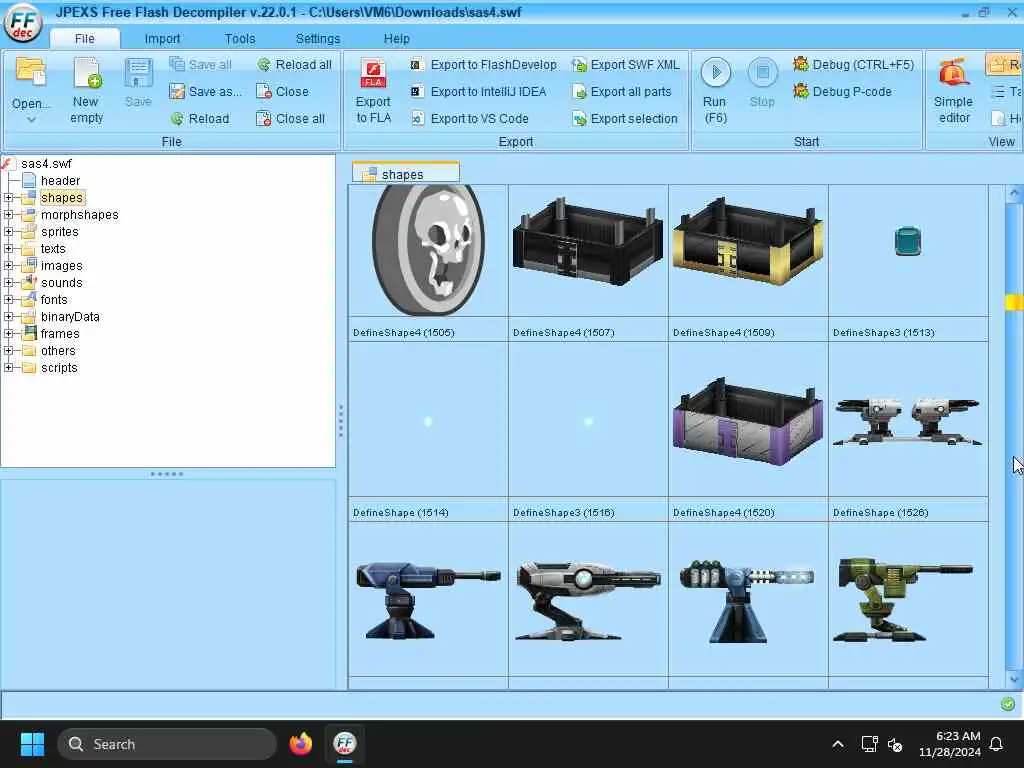Click Export selection

click(x=625, y=119)
